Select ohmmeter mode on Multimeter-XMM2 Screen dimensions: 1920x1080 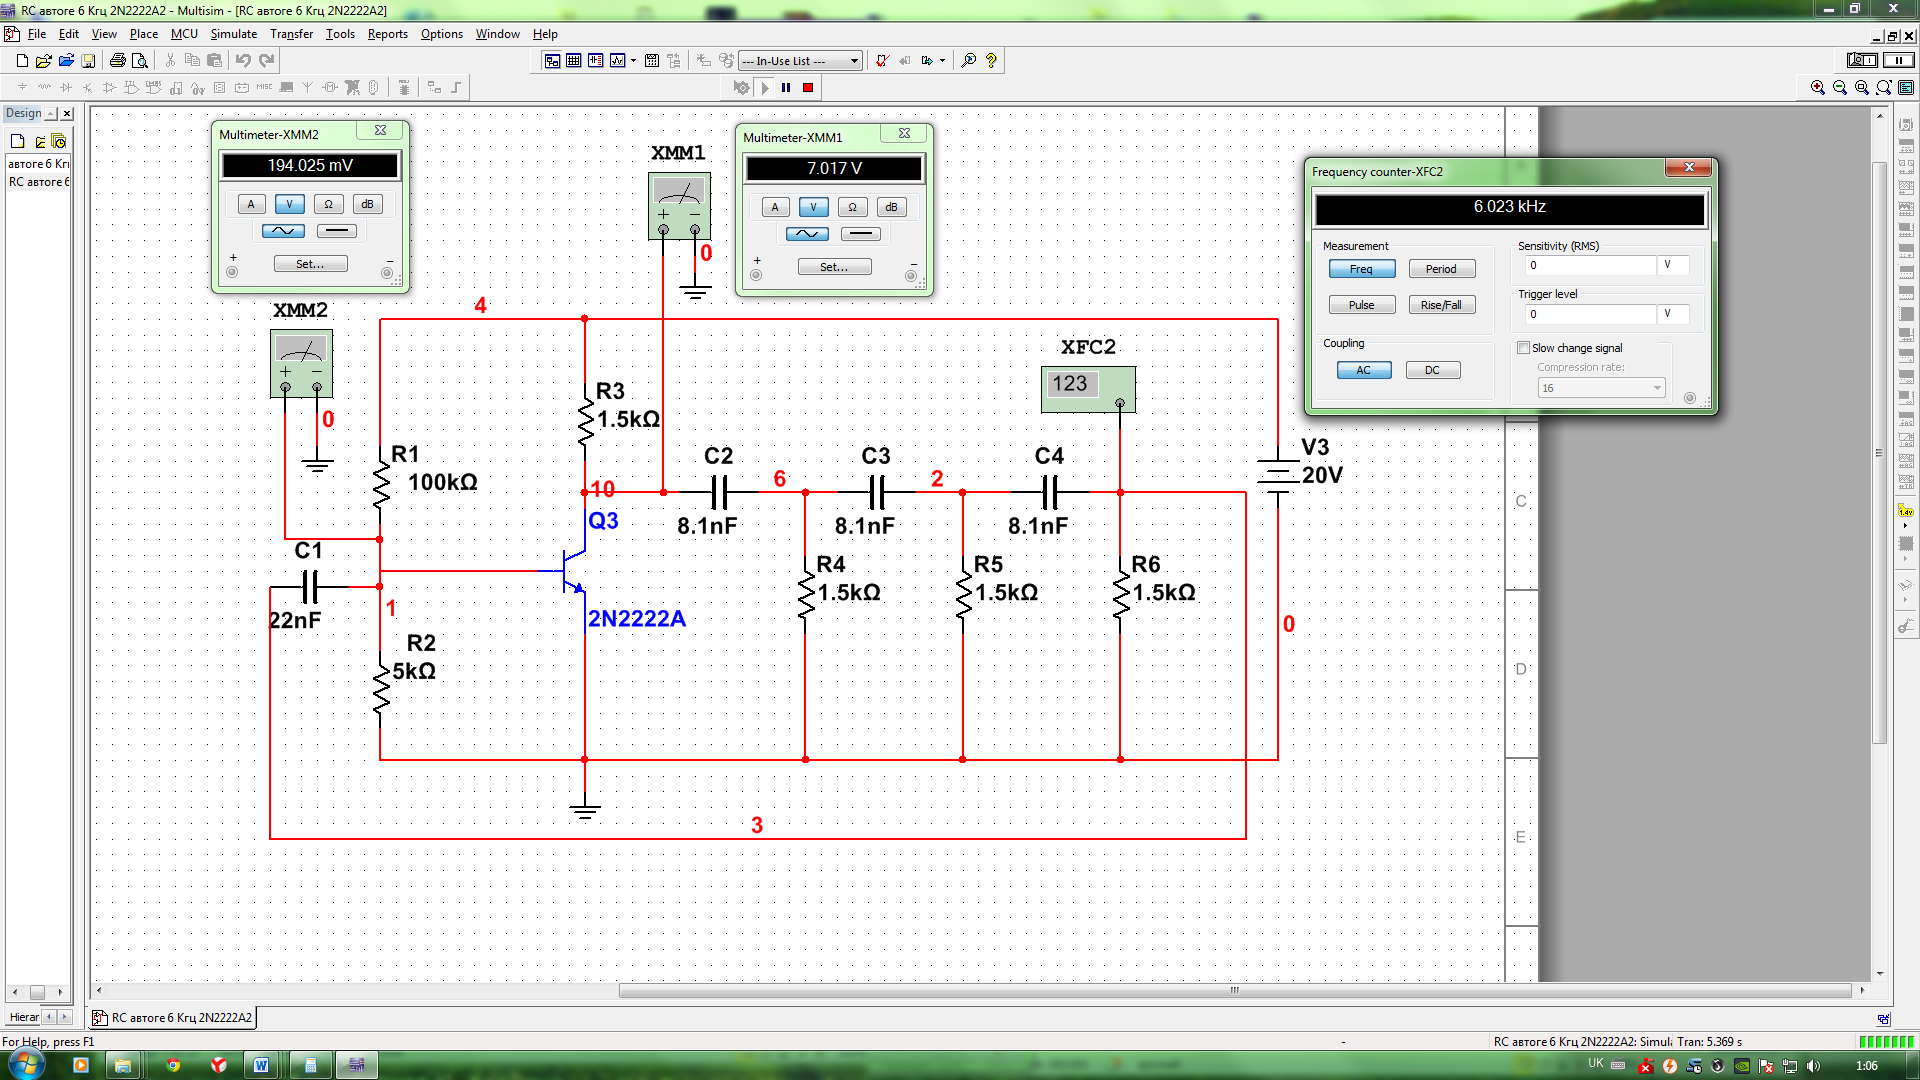(328, 204)
